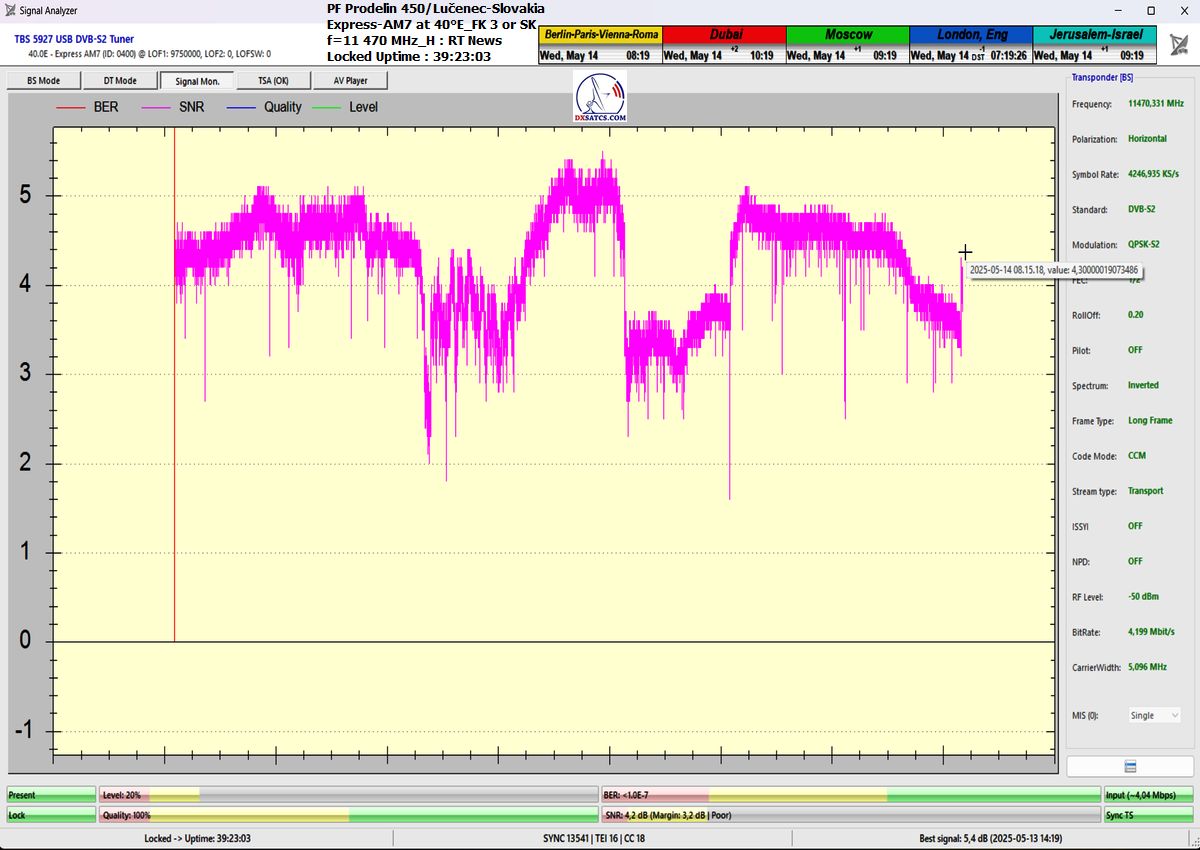Click the Signal Analyzer app icon in title bar

click(10, 10)
